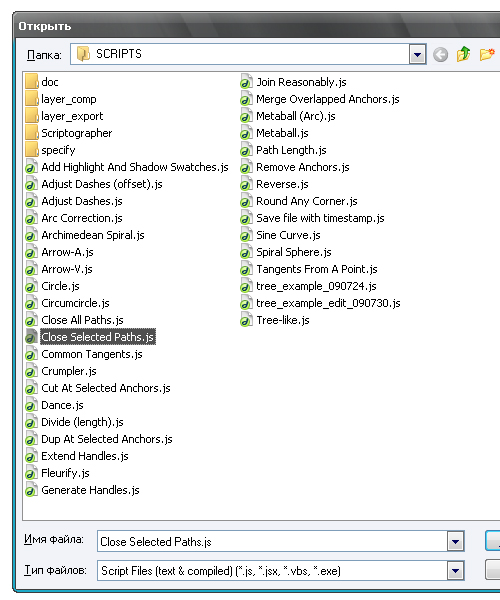Click inside the file name text field
This screenshot has width=500, height=600.
pyautogui.click(x=272, y=541)
